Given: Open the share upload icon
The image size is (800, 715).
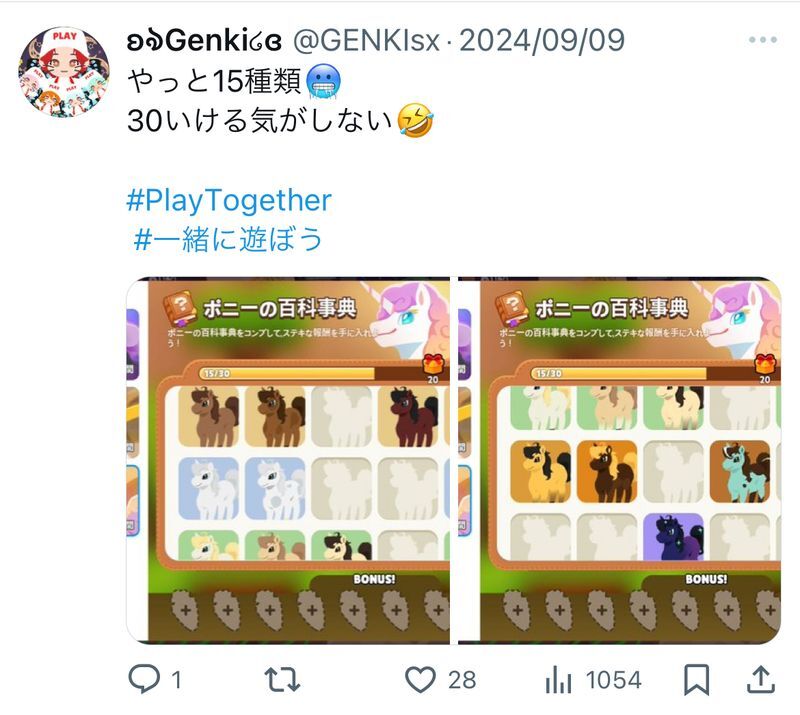Looking at the screenshot, I should [761, 679].
